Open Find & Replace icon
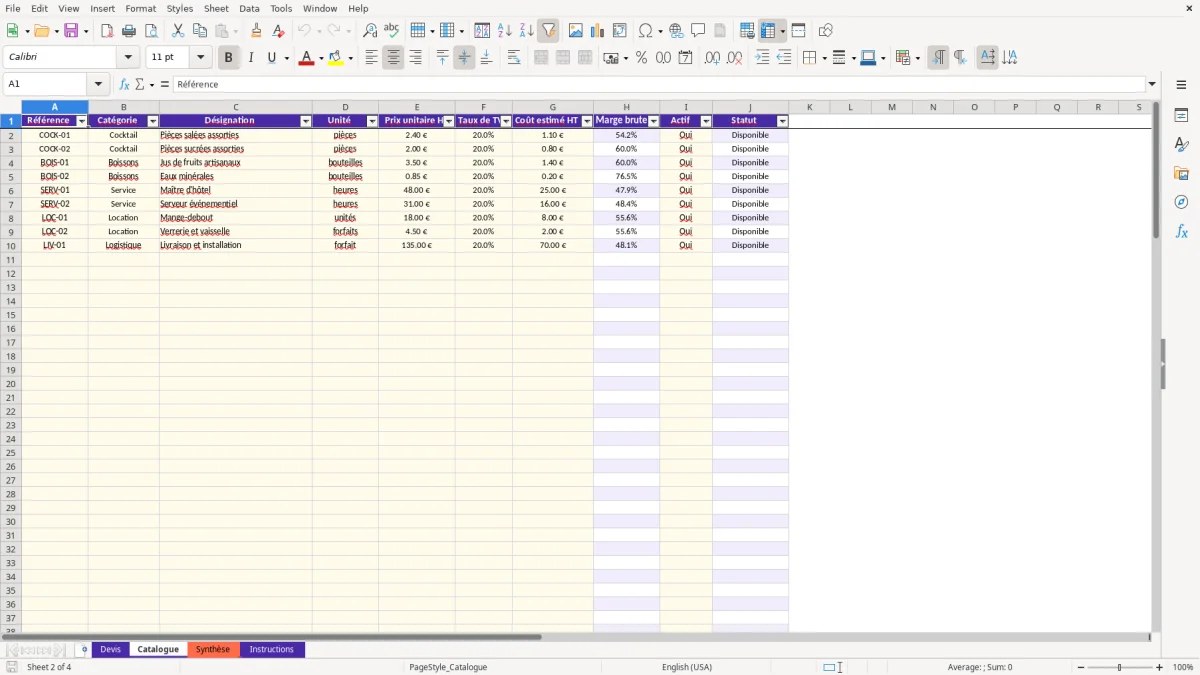Viewport: 1200px width, 675px height. click(370, 31)
